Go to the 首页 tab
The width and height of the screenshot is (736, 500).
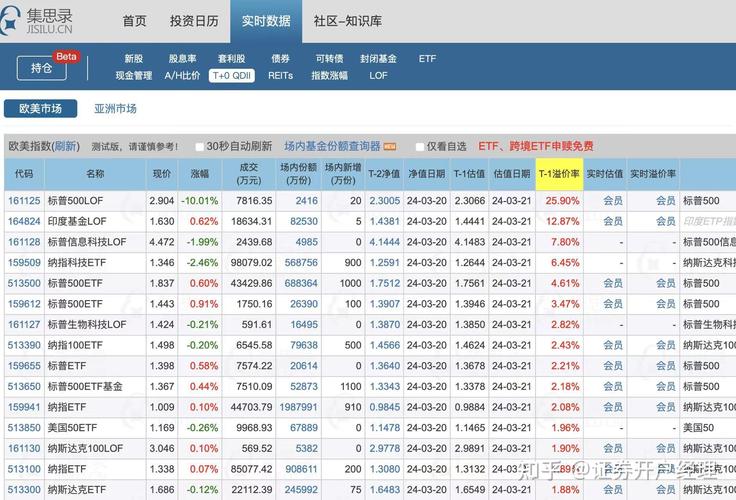135,21
